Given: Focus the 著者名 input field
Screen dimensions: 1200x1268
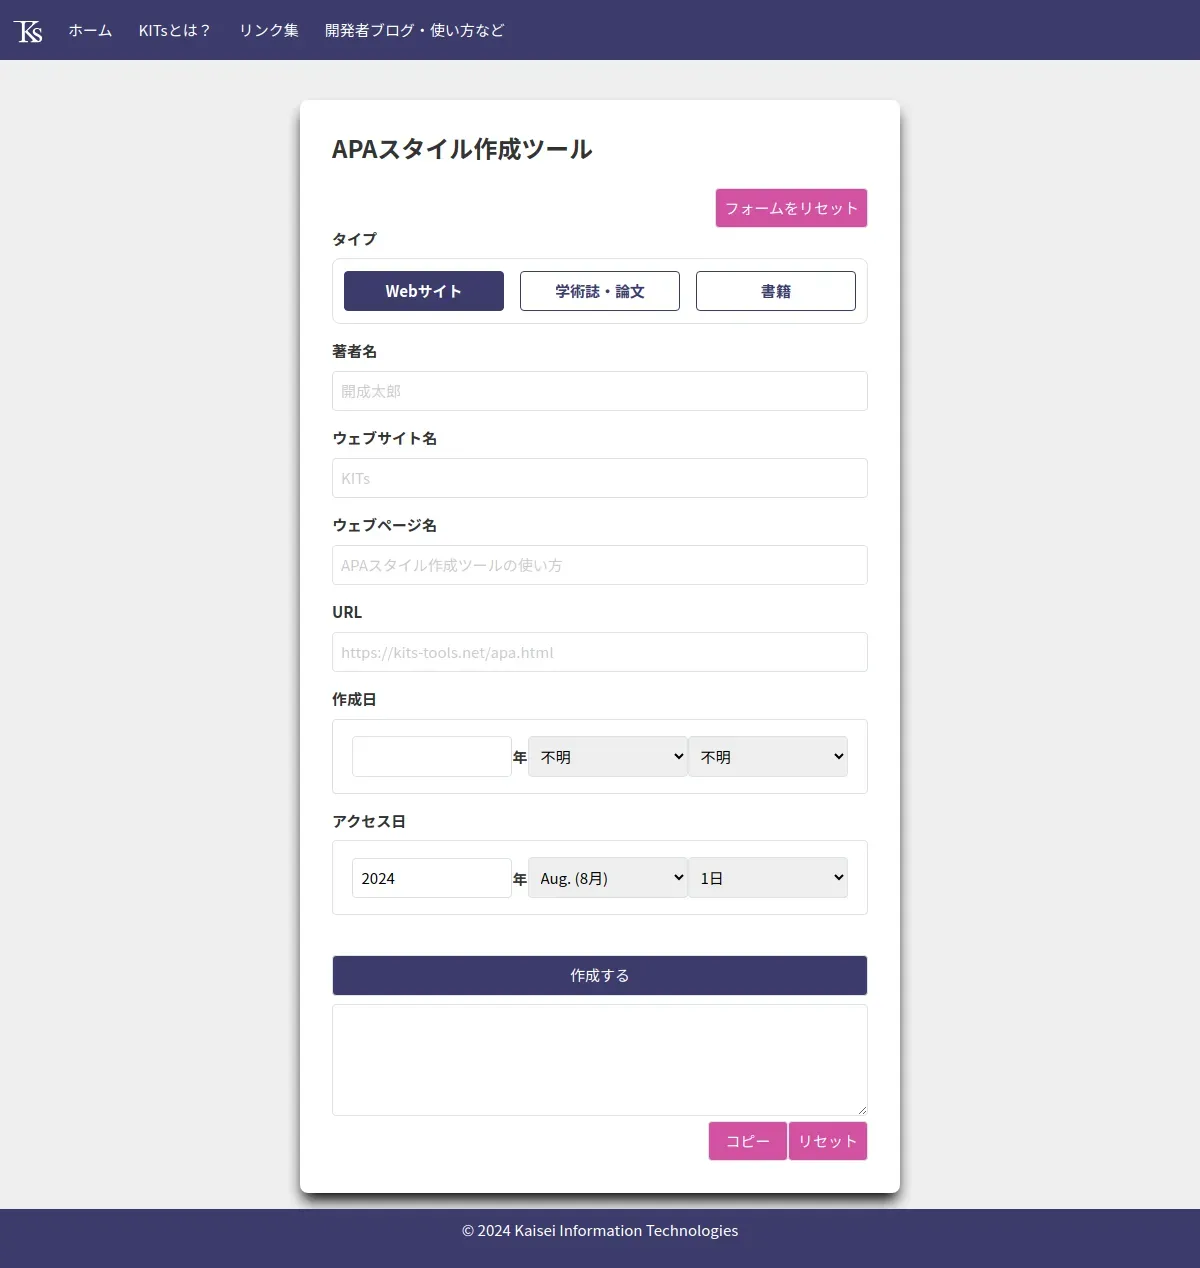Looking at the screenshot, I should pyautogui.click(x=600, y=391).
